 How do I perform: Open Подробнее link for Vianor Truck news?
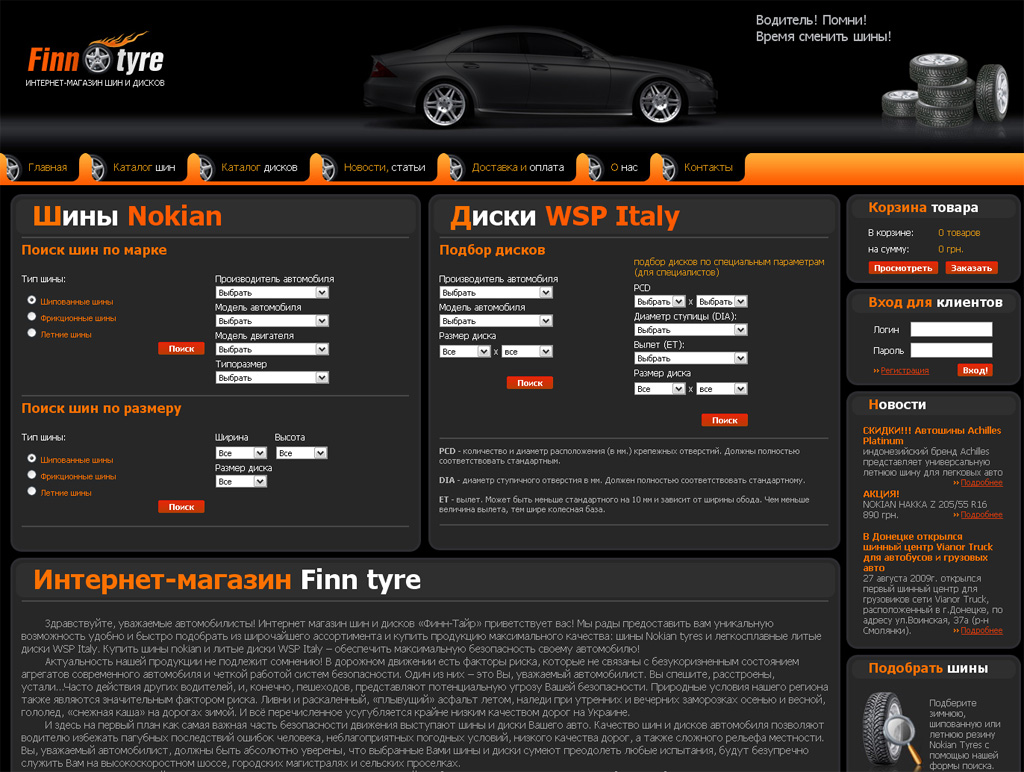pyautogui.click(x=982, y=630)
